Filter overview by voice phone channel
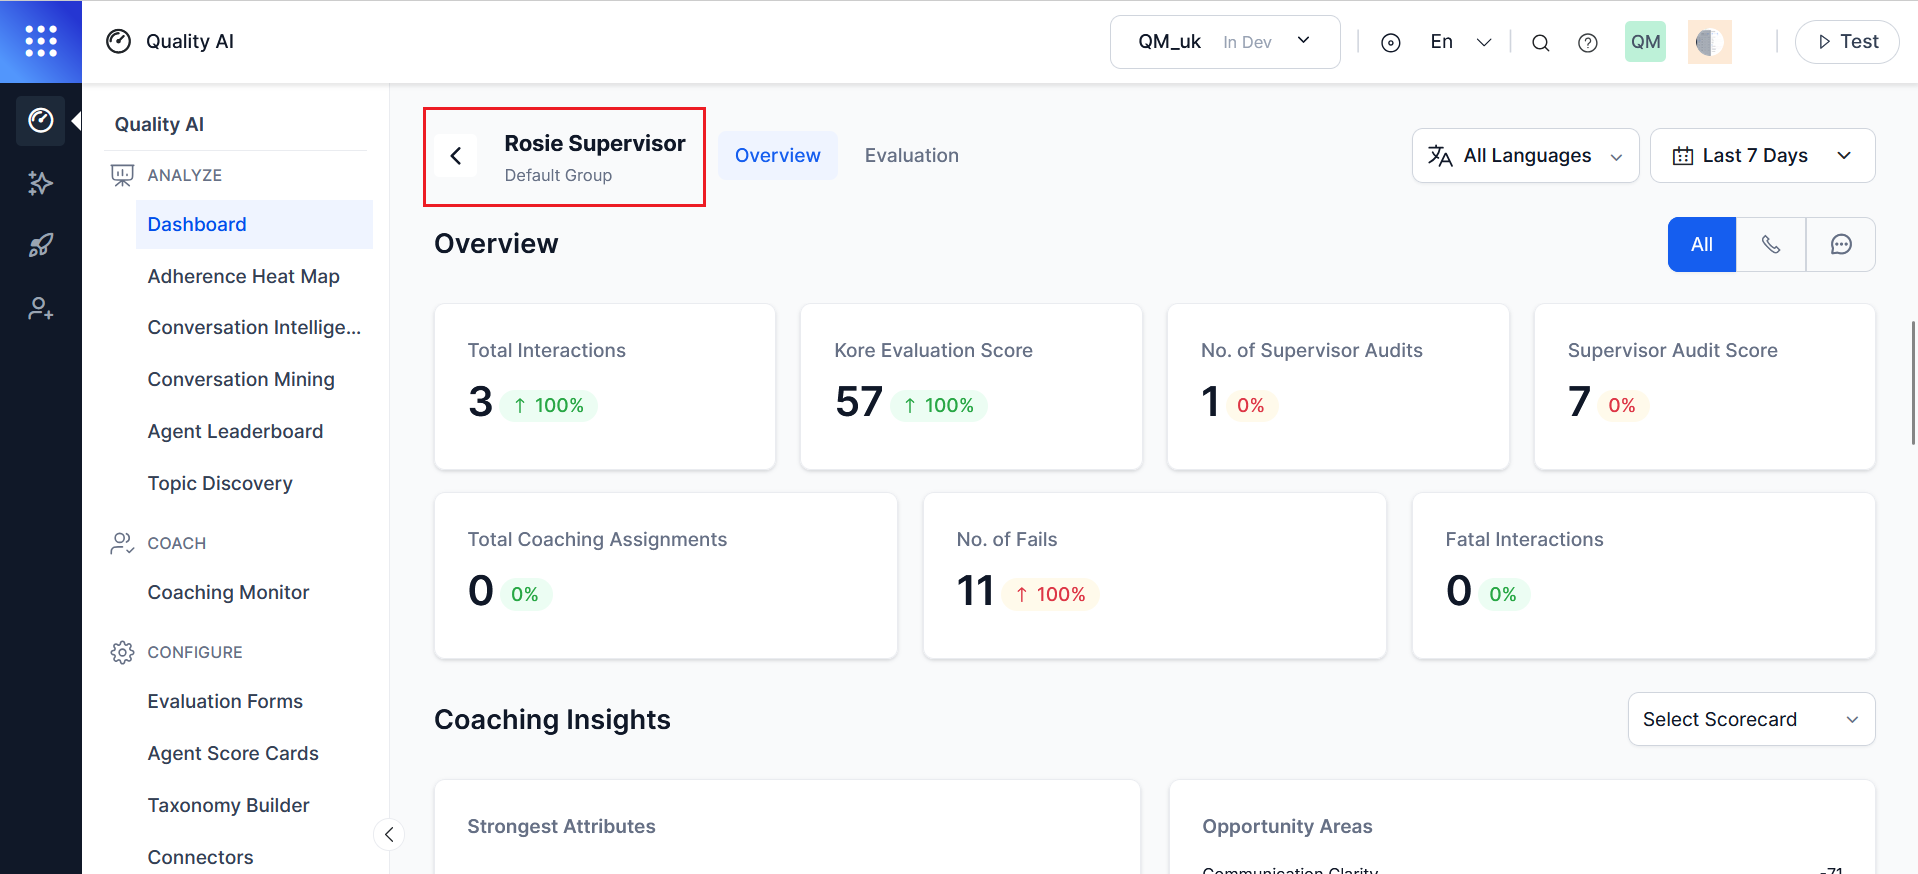 click(x=1770, y=244)
